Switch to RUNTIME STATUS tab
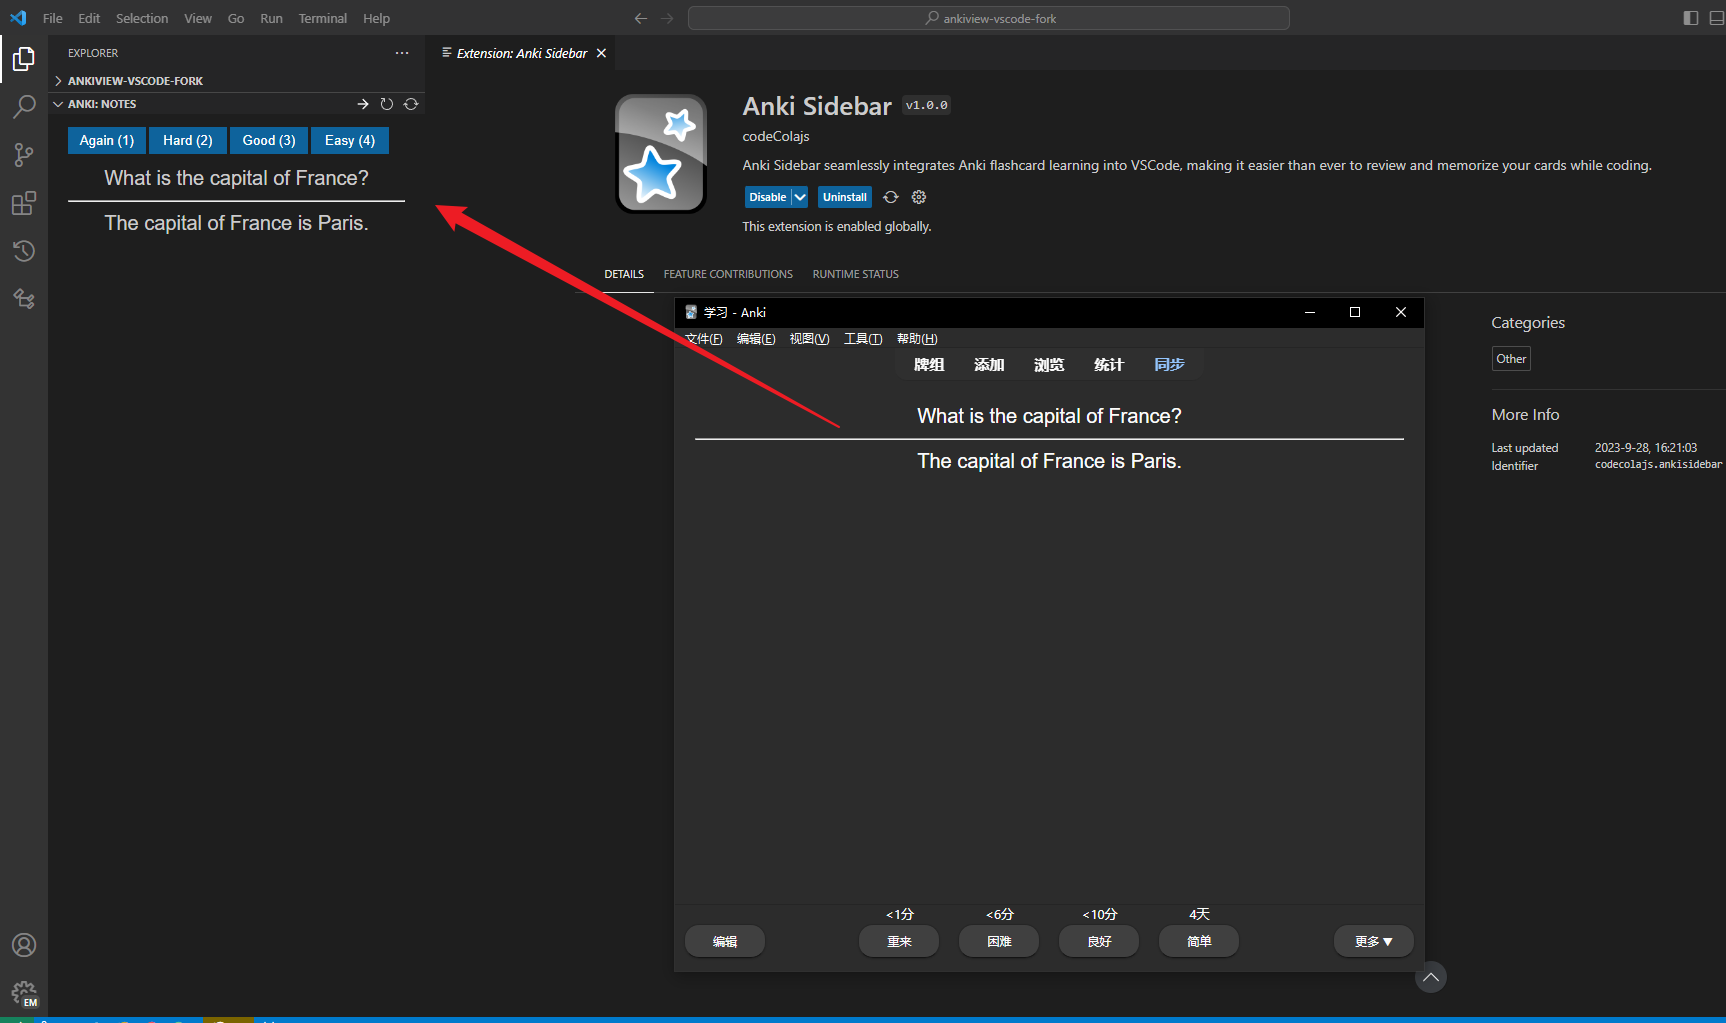The width and height of the screenshot is (1726, 1023). tap(856, 274)
